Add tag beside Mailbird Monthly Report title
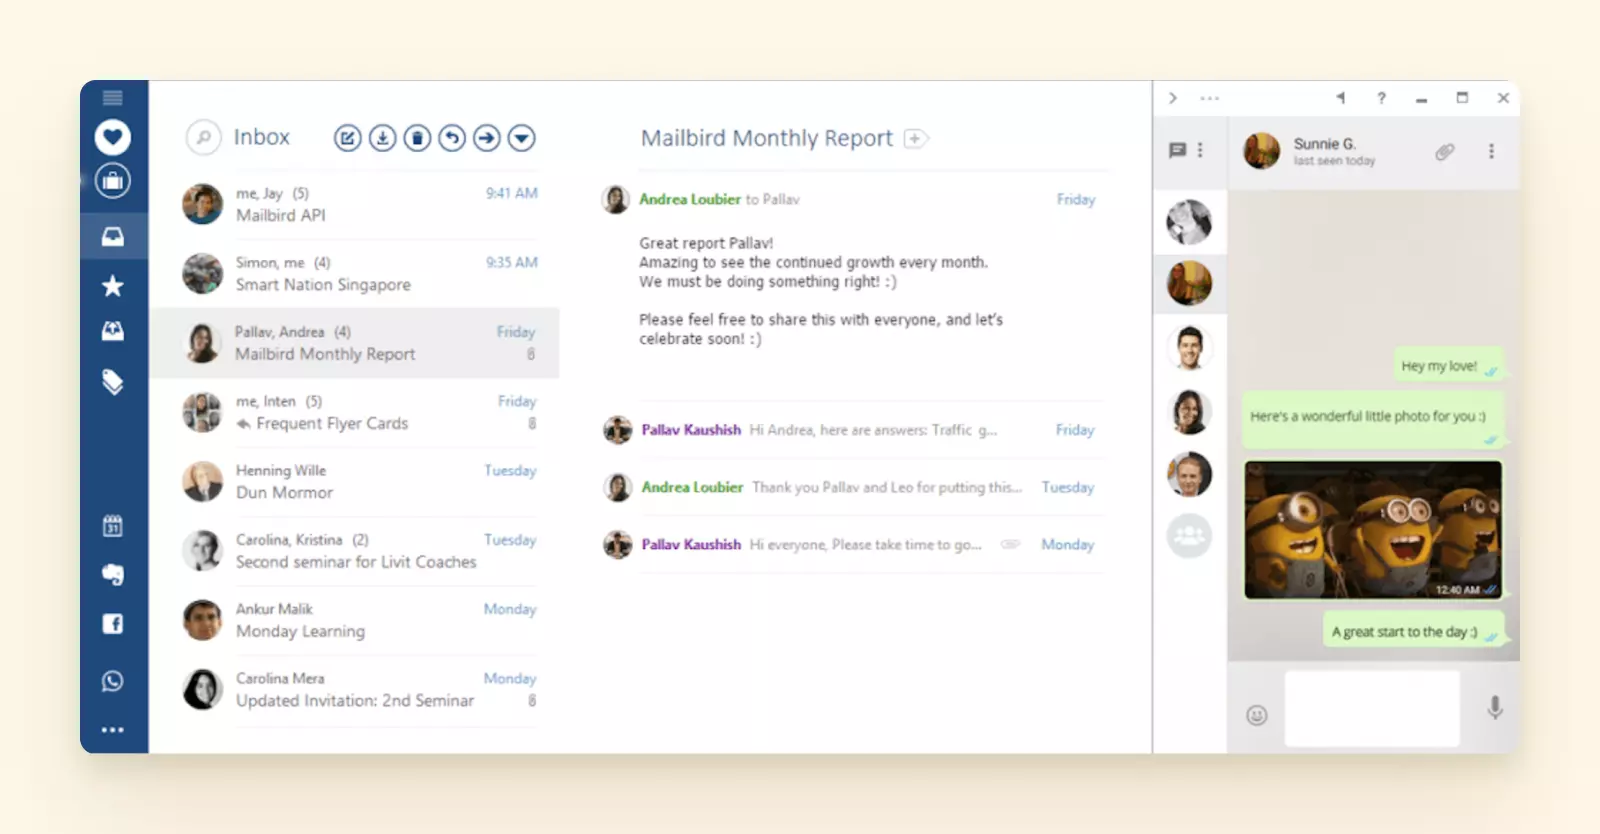 (915, 139)
